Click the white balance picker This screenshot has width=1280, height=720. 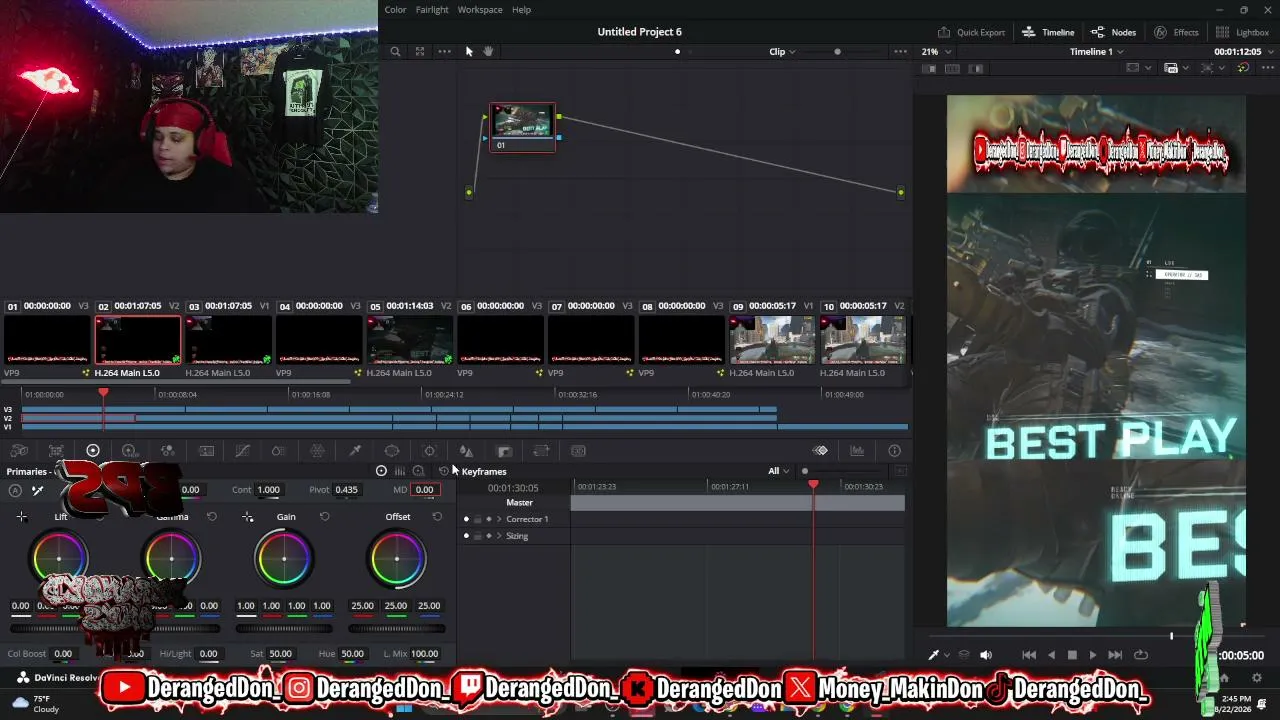pos(38,490)
